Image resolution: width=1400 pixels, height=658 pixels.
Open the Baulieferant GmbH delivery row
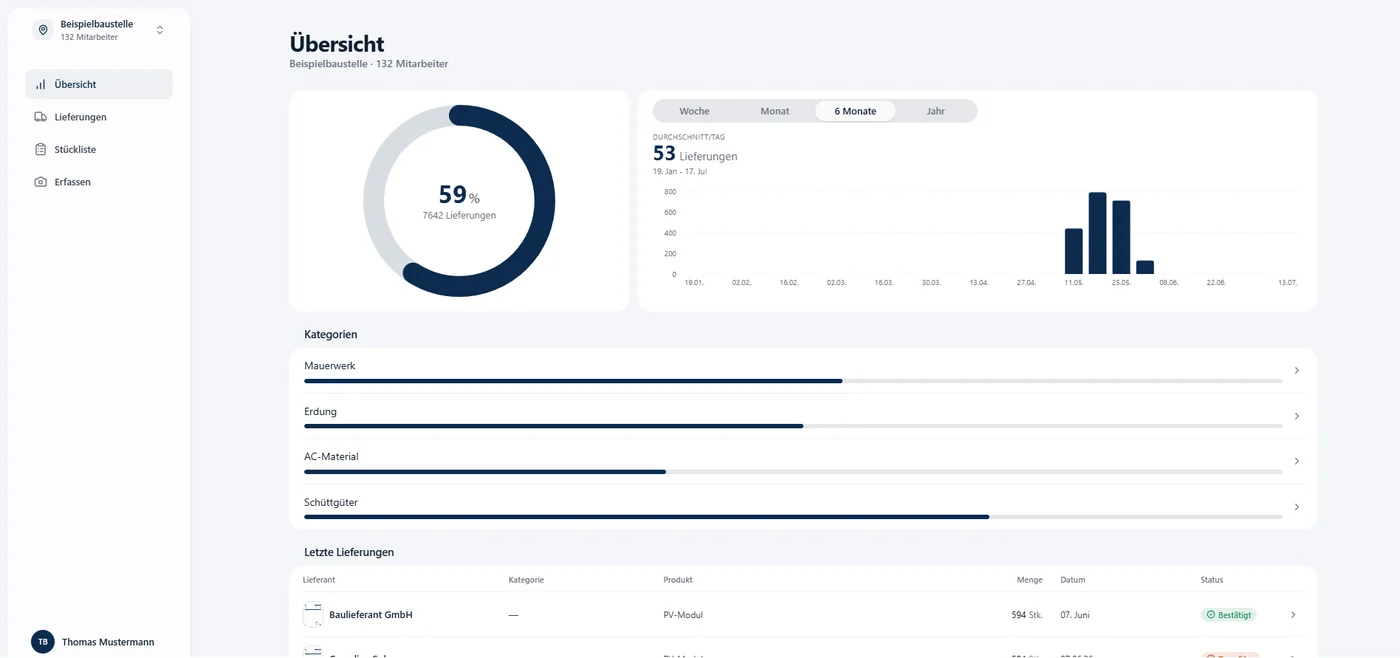(x=803, y=615)
